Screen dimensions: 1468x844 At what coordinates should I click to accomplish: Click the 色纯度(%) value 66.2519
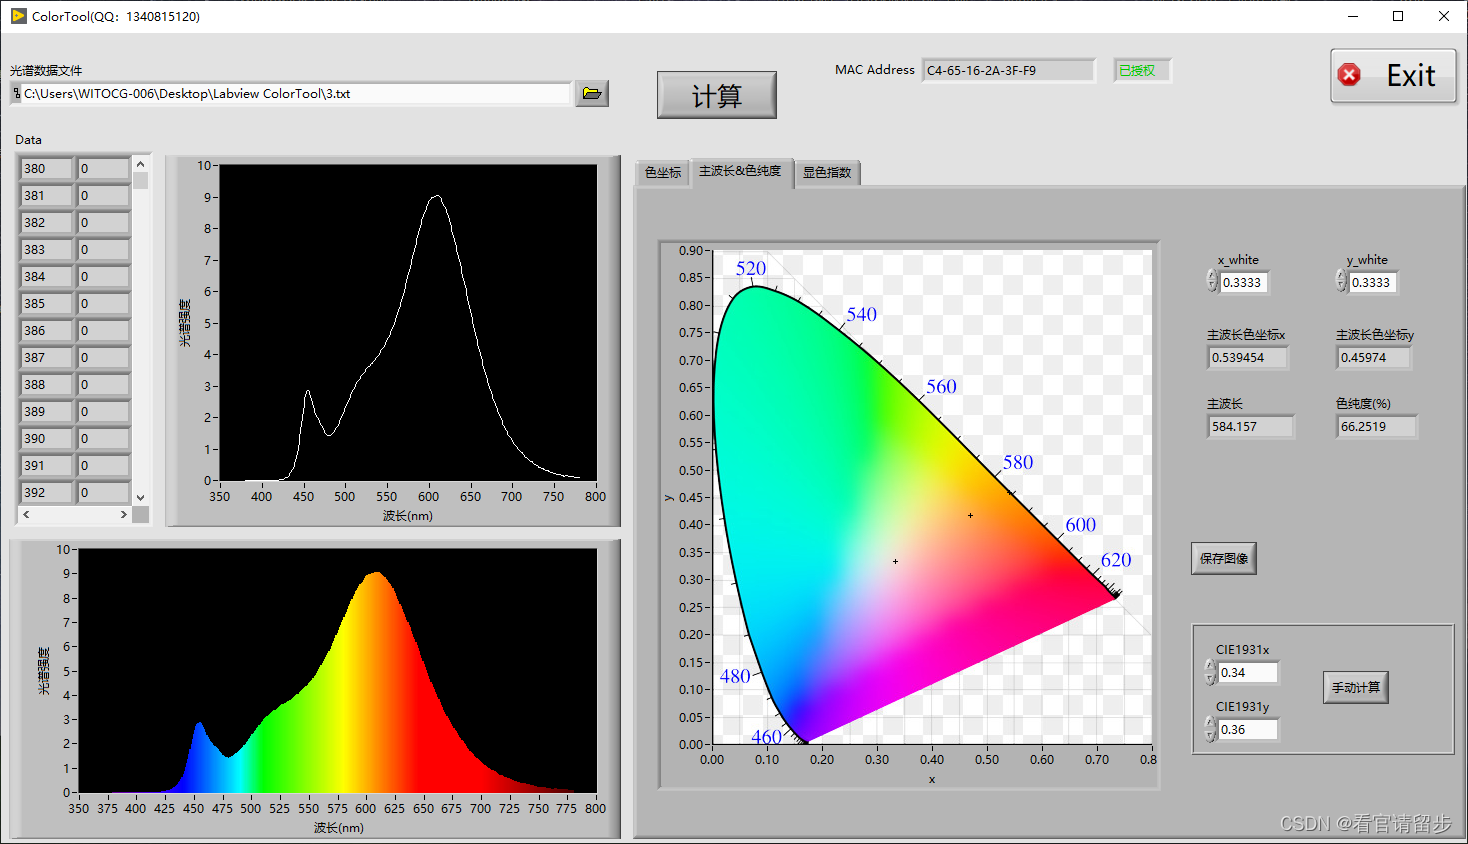point(1377,427)
